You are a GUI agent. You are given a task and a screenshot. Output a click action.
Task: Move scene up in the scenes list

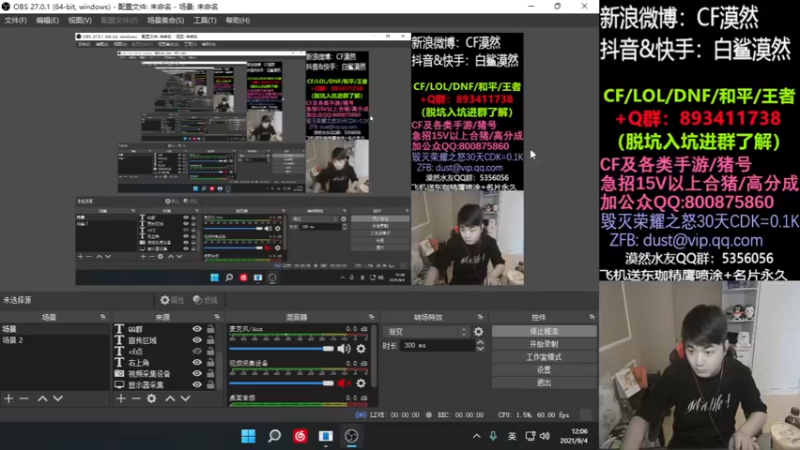[42, 398]
